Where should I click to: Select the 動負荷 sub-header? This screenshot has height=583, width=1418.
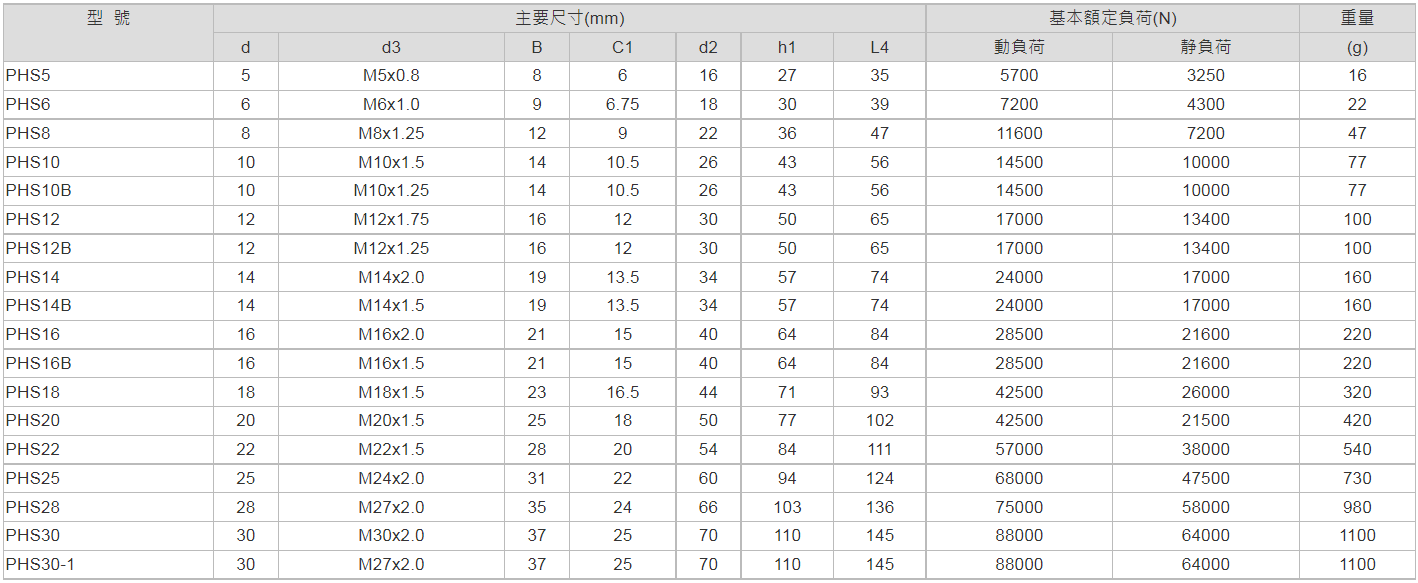point(1019,47)
